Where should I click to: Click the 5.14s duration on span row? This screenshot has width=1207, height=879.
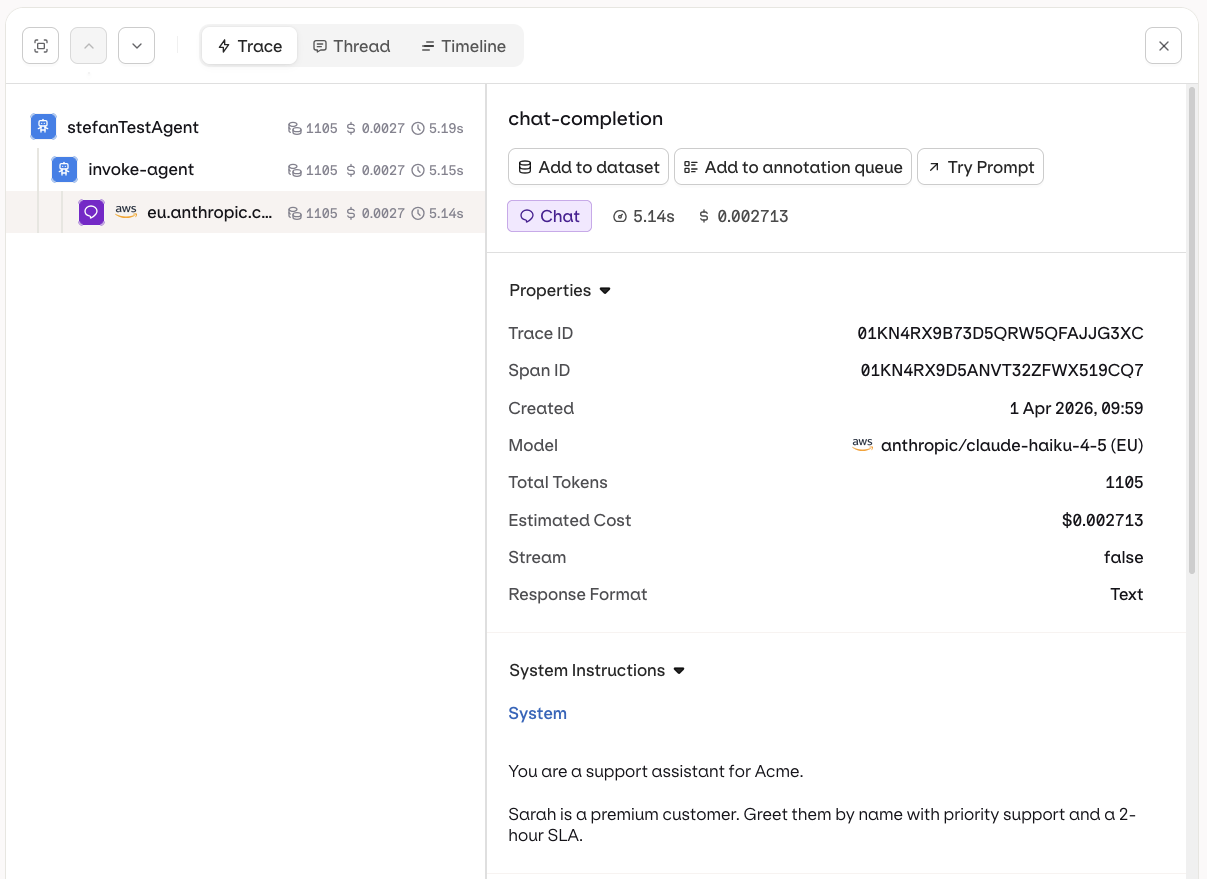point(446,214)
